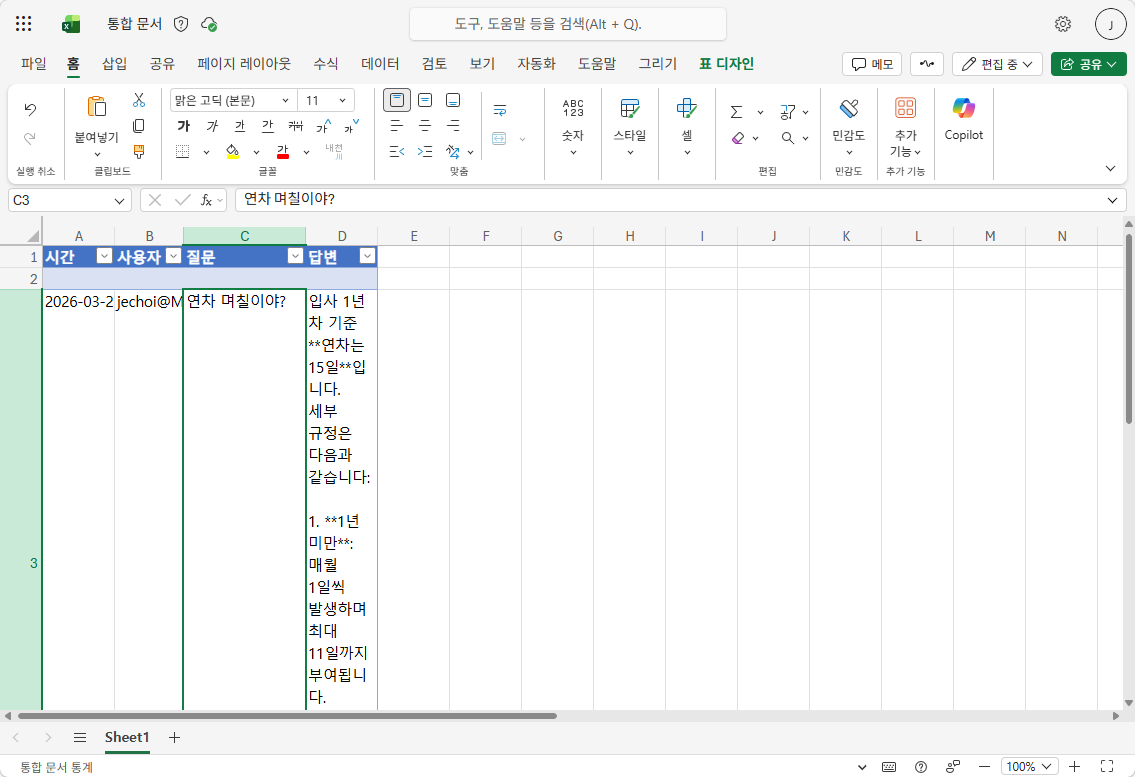Open sort and filter icon
The image size is (1135, 777).
click(x=788, y=112)
